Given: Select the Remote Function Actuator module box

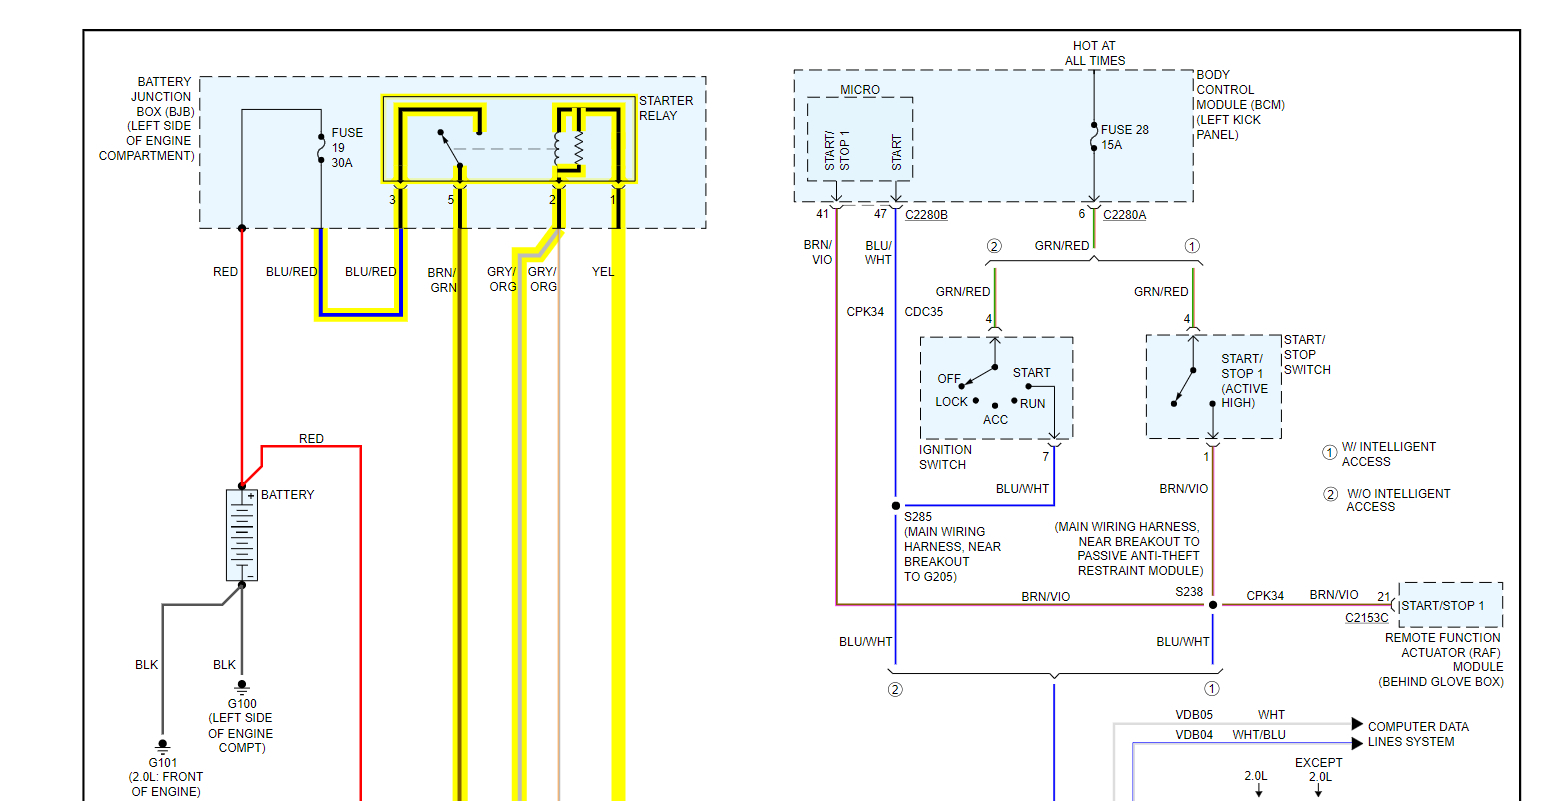Looking at the screenshot, I should pos(1451,605).
